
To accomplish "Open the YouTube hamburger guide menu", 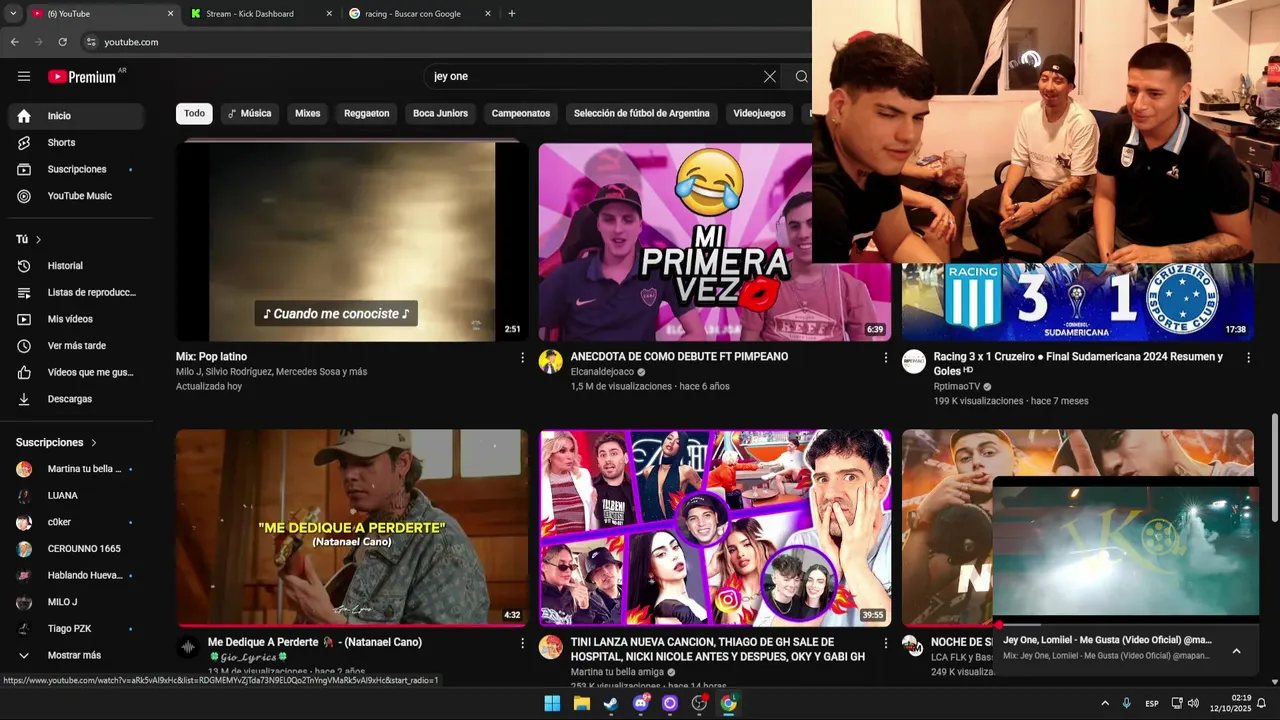I will (x=24, y=76).
